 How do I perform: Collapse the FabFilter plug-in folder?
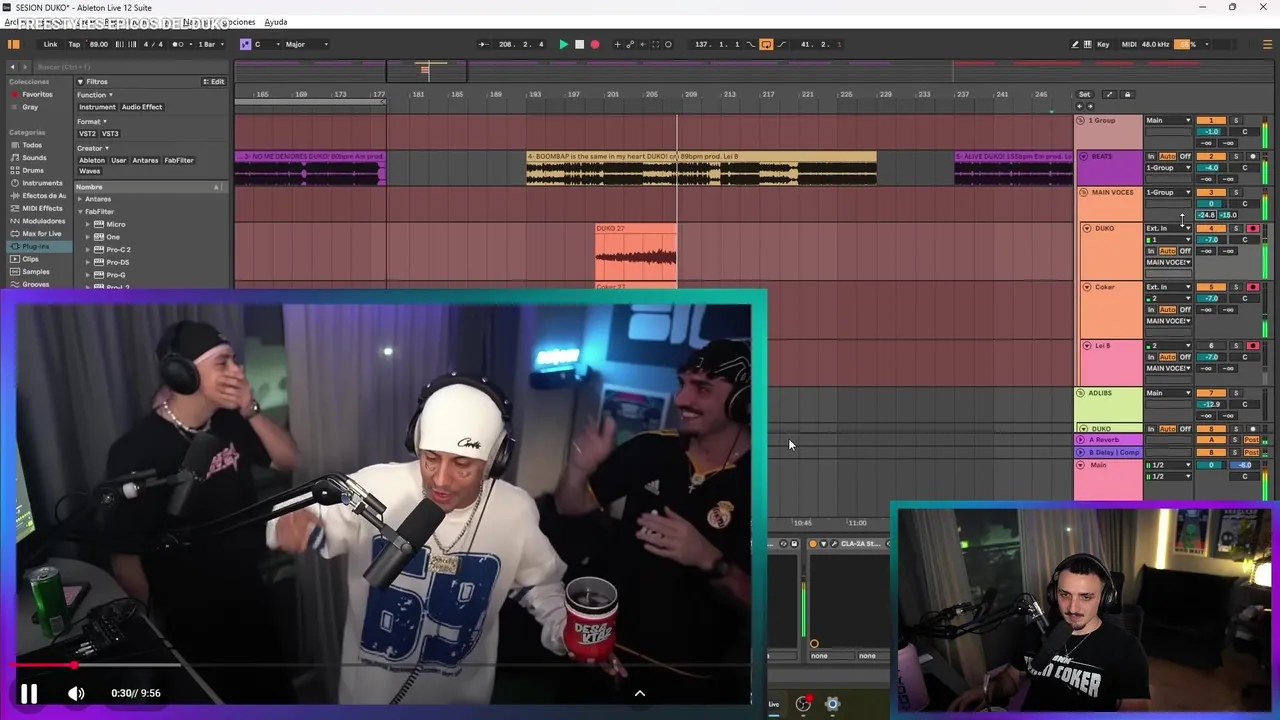[x=81, y=212]
